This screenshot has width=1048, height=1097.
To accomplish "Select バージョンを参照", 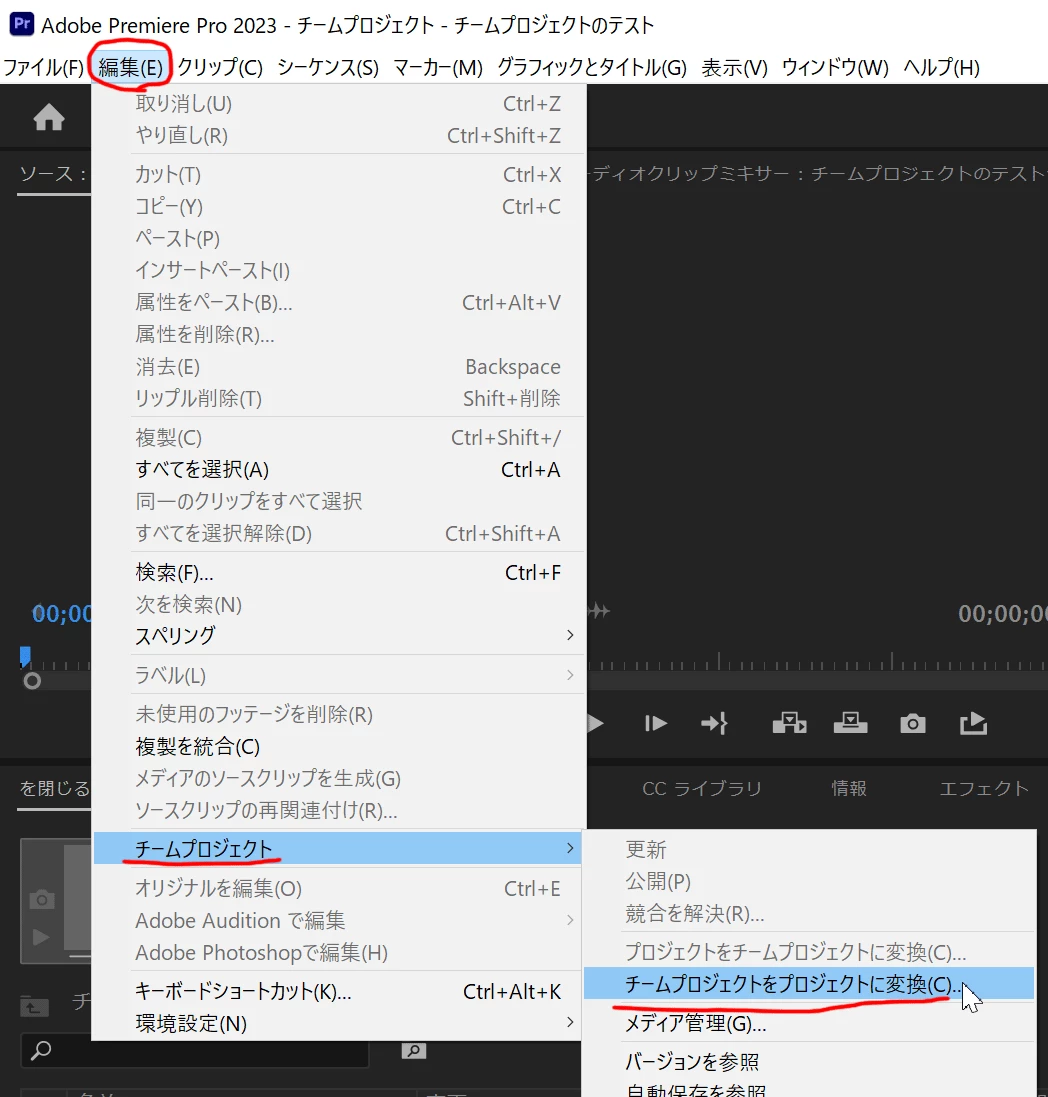I will pos(809,1062).
